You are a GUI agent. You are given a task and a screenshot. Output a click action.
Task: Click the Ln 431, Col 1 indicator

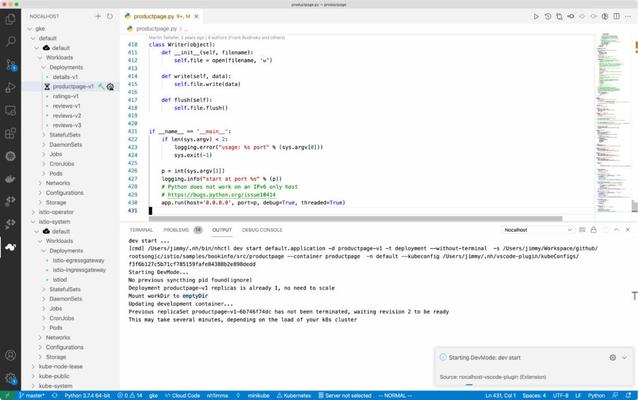pyautogui.click(x=500, y=396)
